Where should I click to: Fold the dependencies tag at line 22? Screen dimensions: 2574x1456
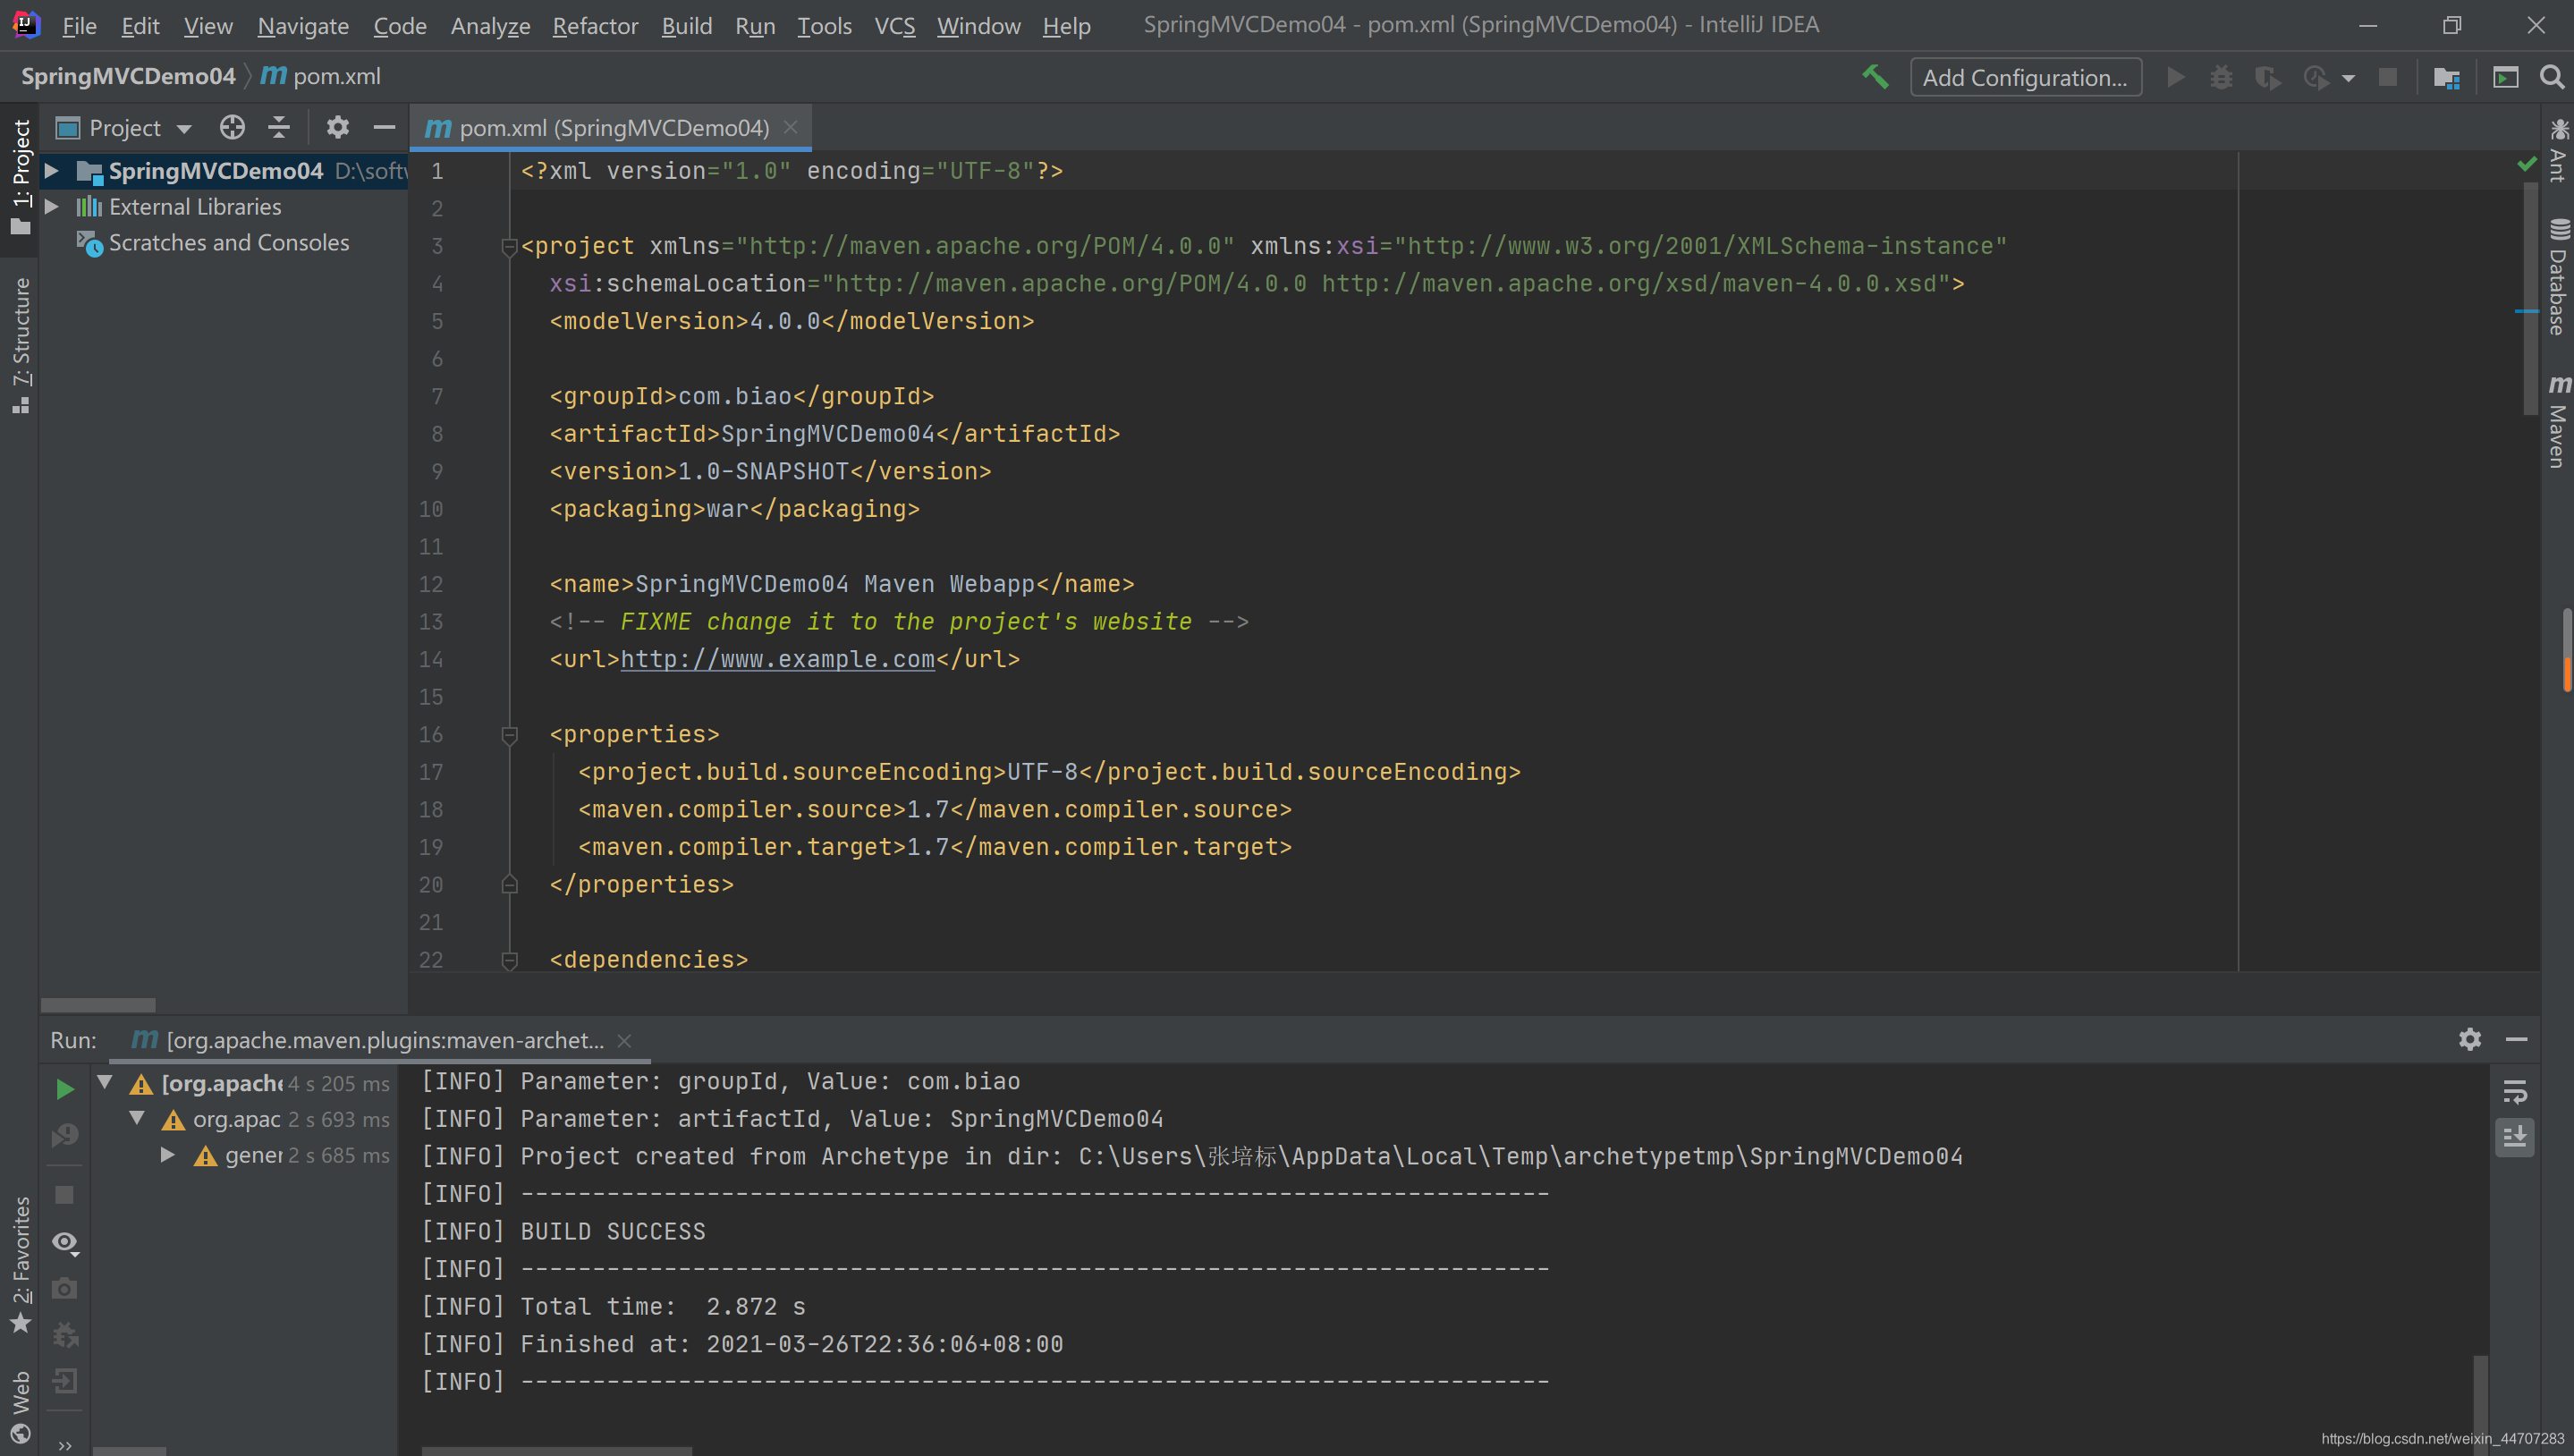[x=509, y=960]
